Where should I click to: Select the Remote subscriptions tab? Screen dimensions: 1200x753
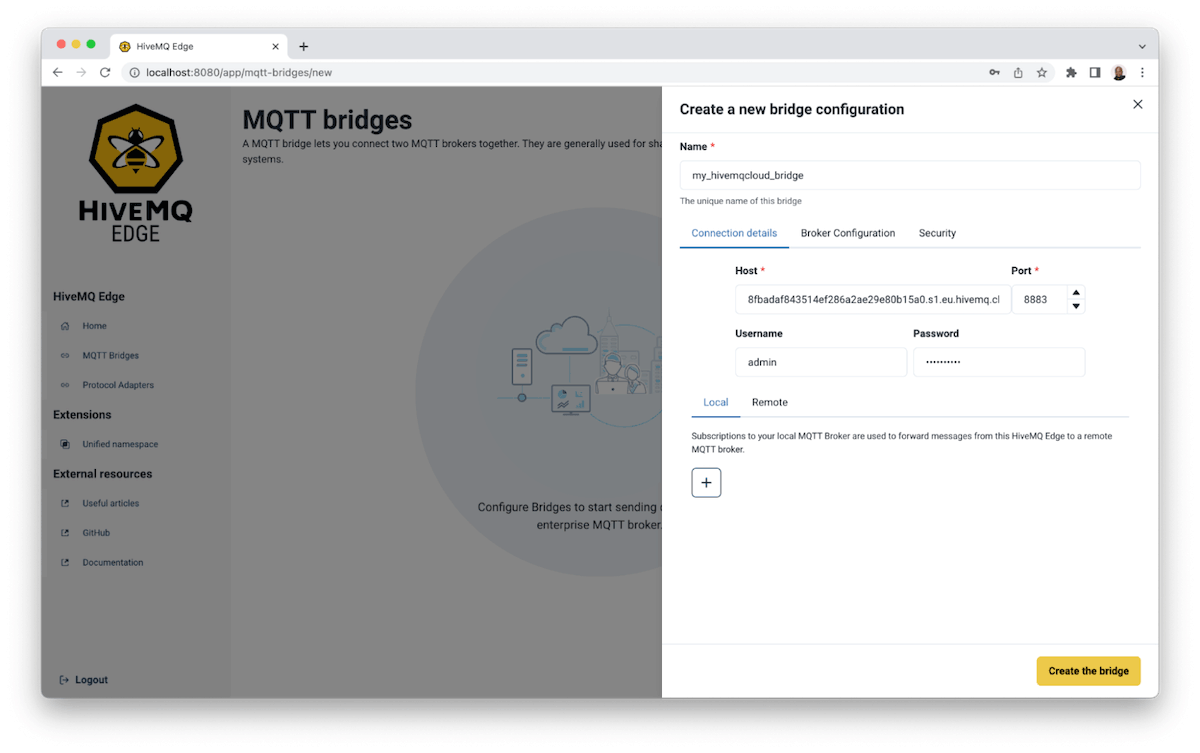pyautogui.click(x=770, y=402)
